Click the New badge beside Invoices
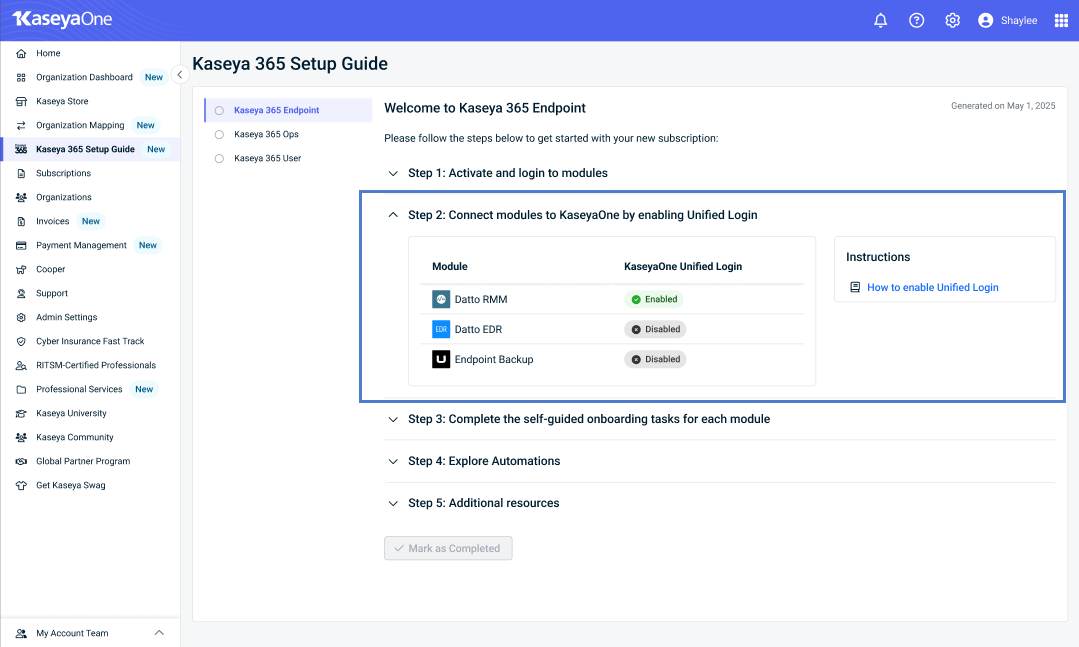 91,222
